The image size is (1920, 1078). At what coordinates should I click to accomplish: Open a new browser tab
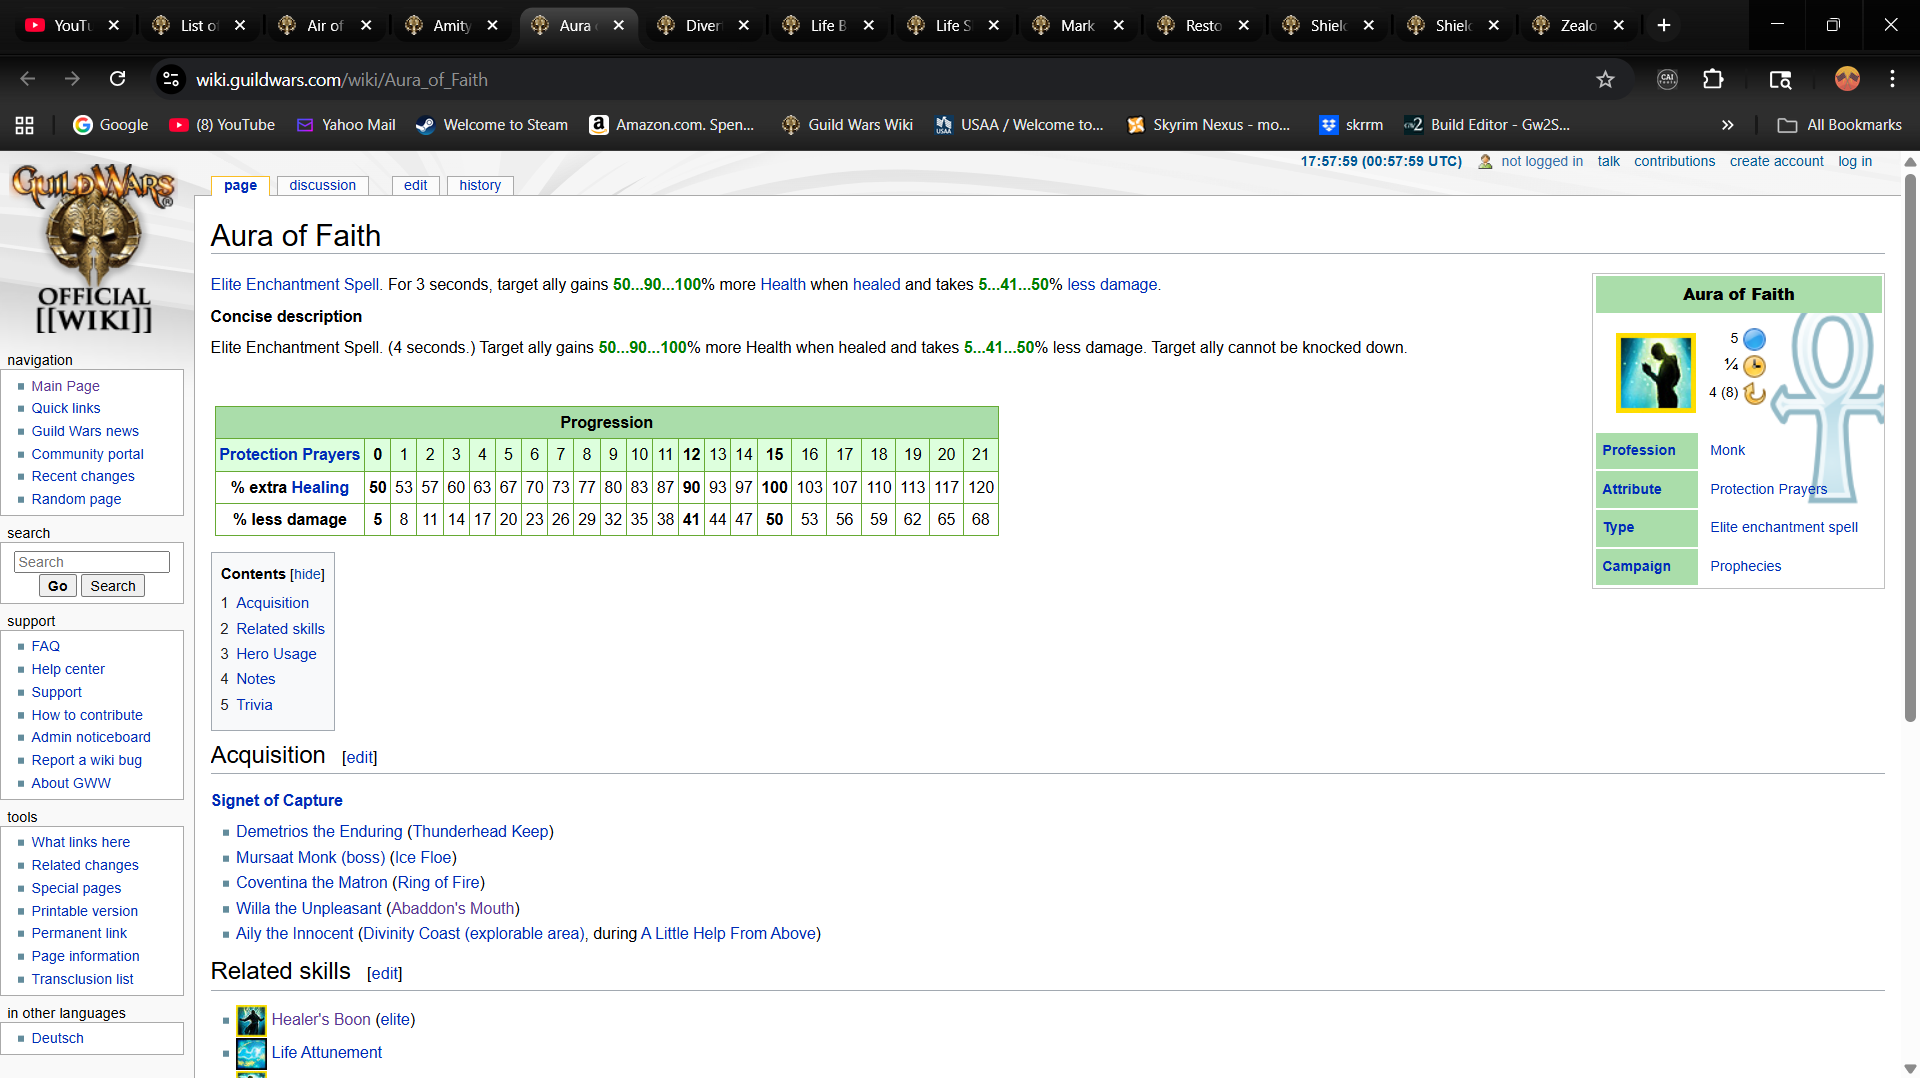click(x=1664, y=25)
